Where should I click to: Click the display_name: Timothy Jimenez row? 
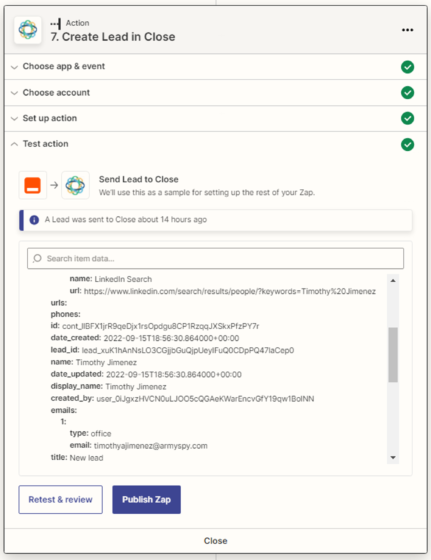tap(109, 386)
